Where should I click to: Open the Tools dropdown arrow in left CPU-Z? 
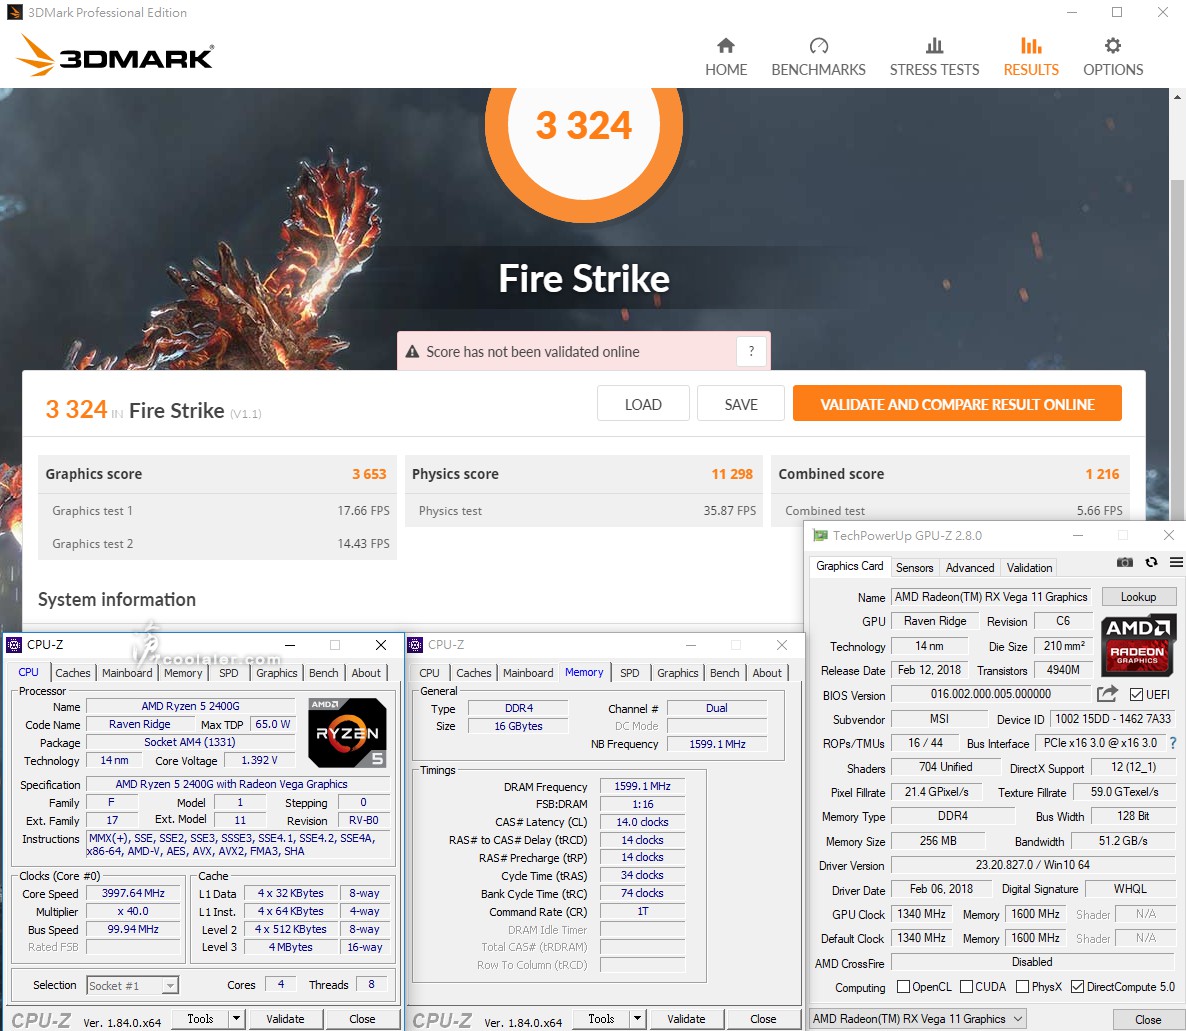point(237,1019)
